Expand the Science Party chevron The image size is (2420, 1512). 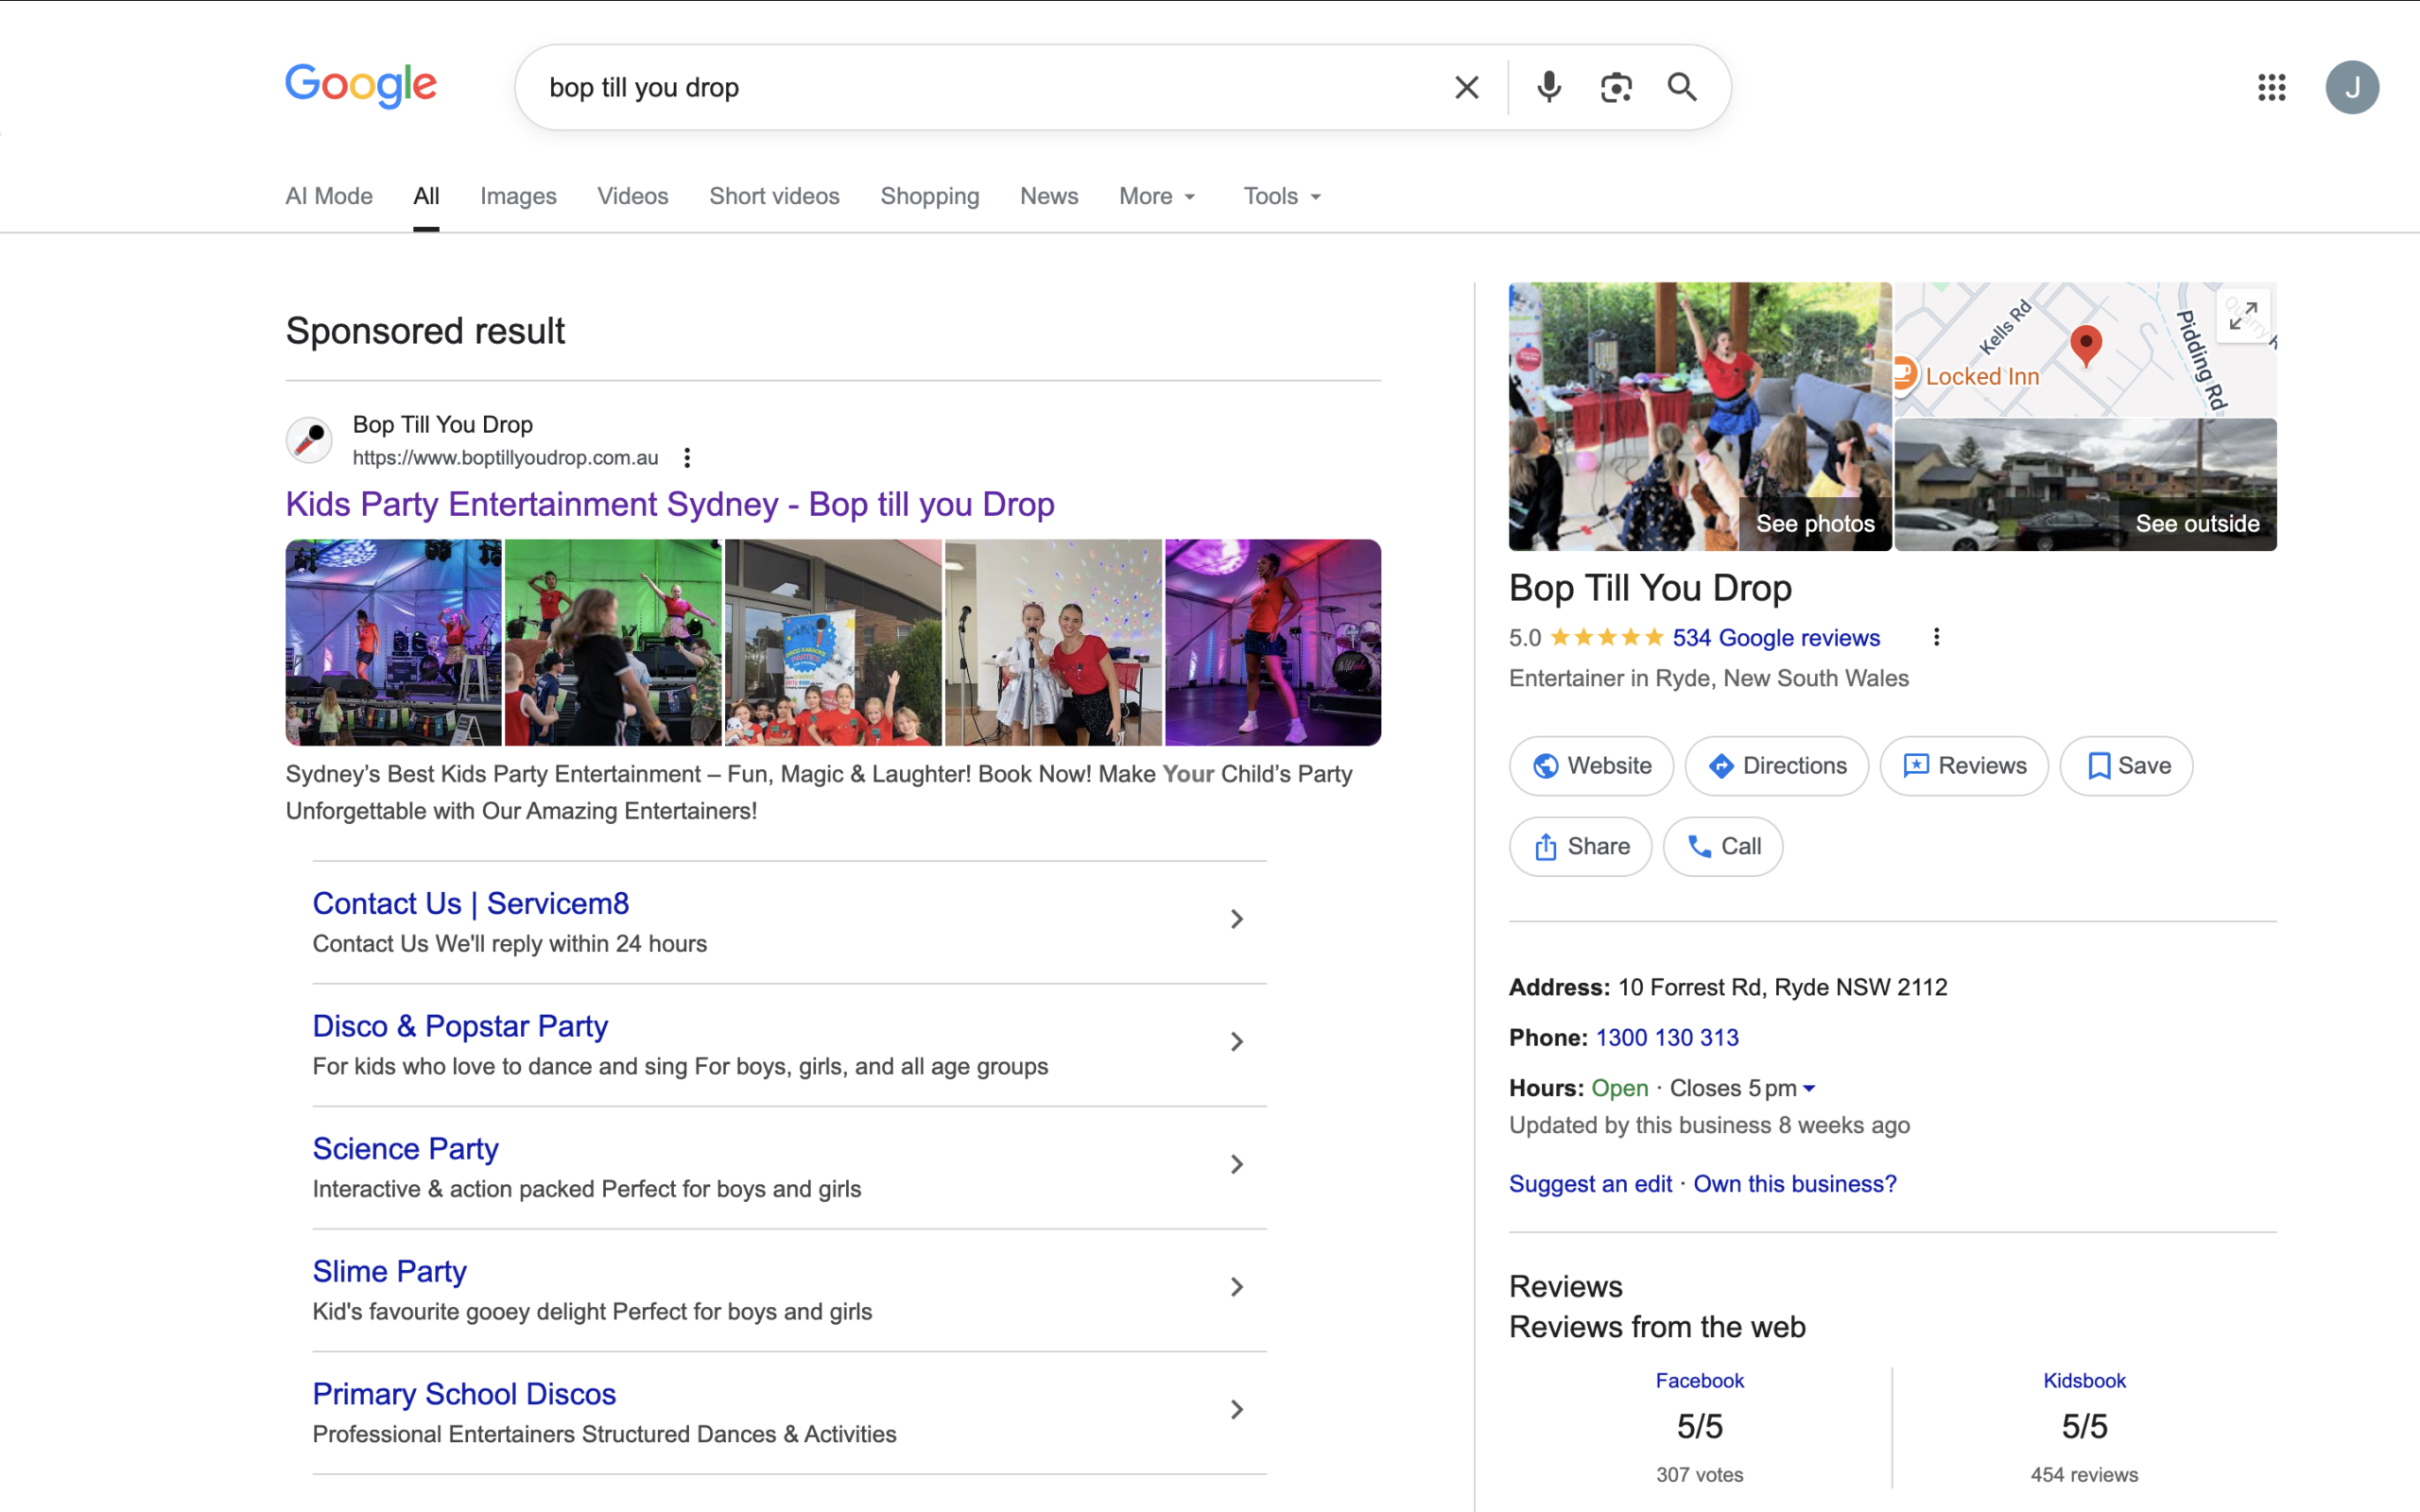click(x=1237, y=1164)
